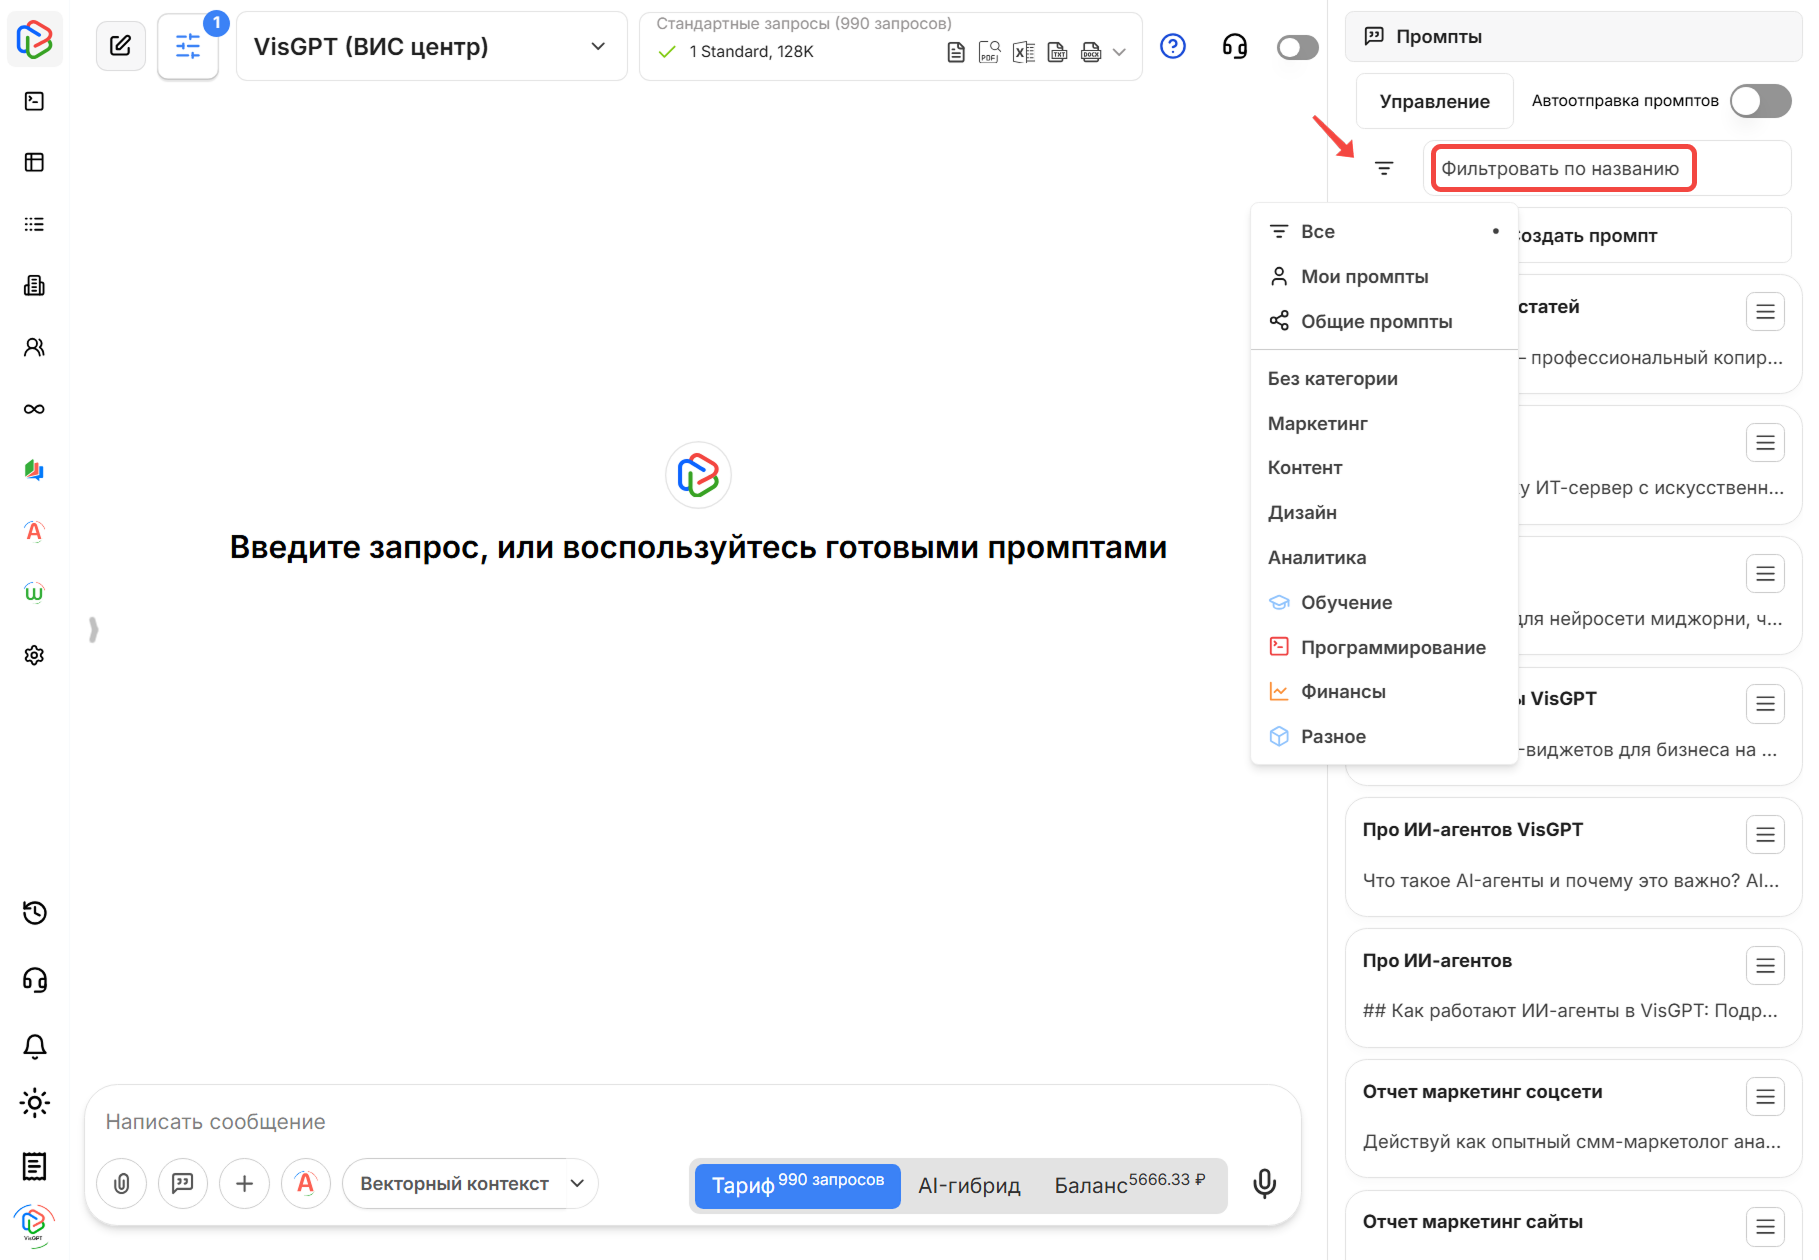Choose the Маркетинг category from the menu
The image size is (1819, 1260).
pos(1318,423)
